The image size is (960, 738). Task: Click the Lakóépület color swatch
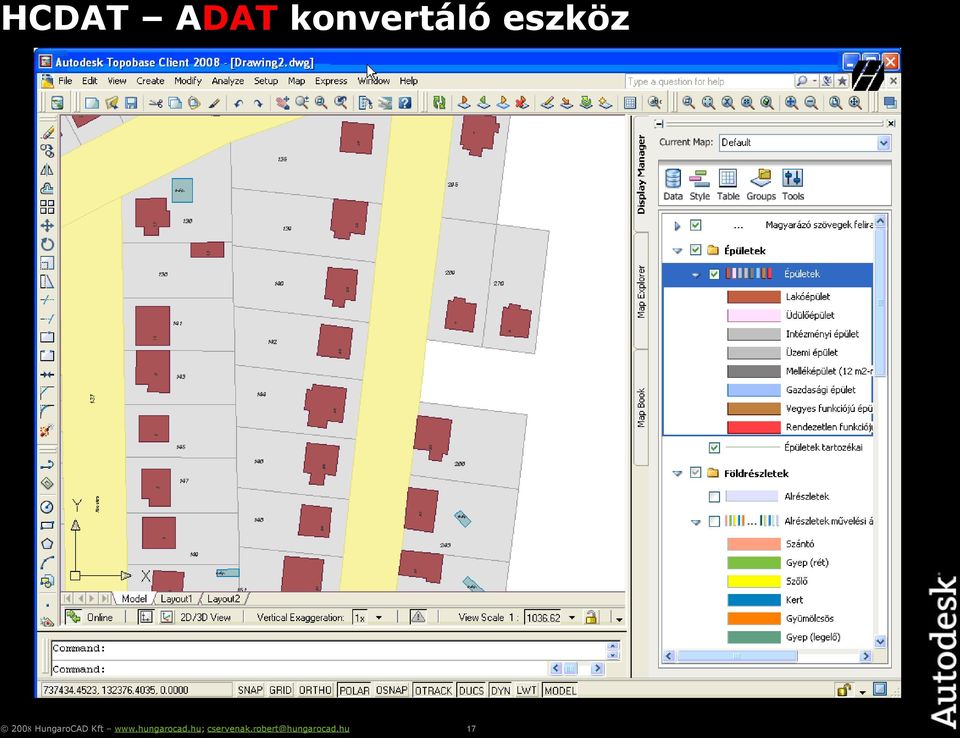tap(754, 297)
